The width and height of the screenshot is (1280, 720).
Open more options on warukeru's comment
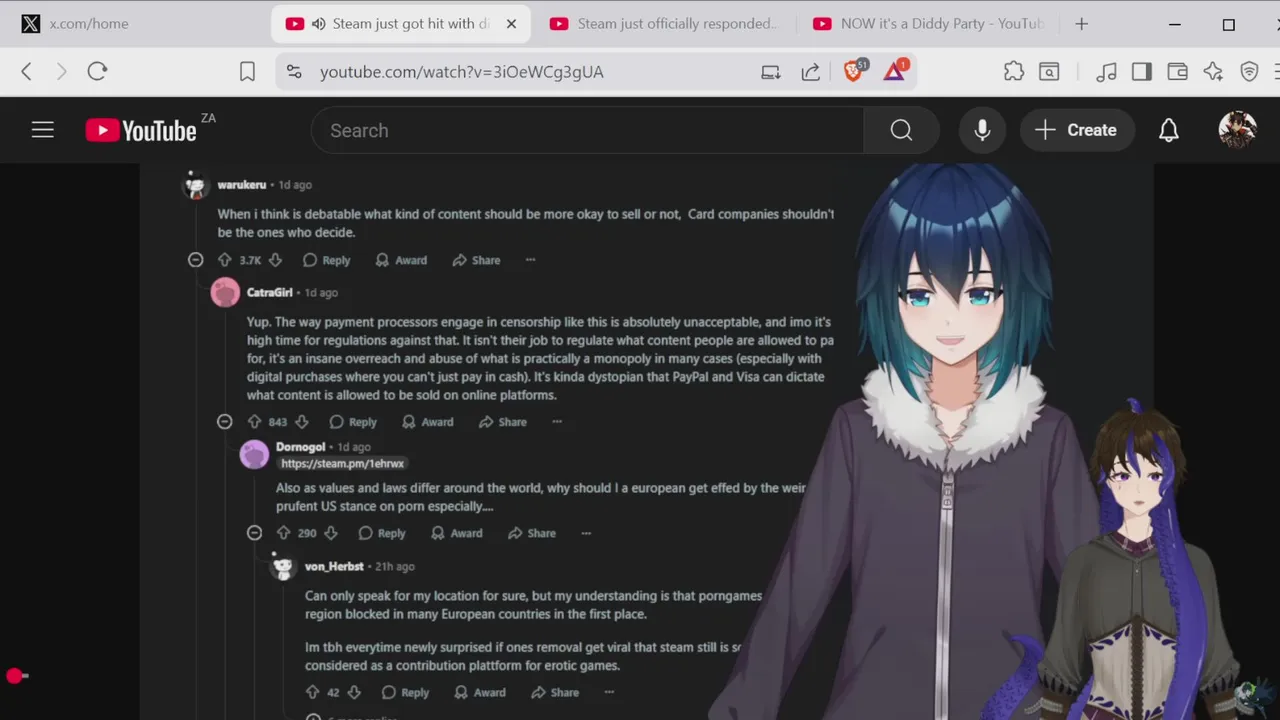530,260
